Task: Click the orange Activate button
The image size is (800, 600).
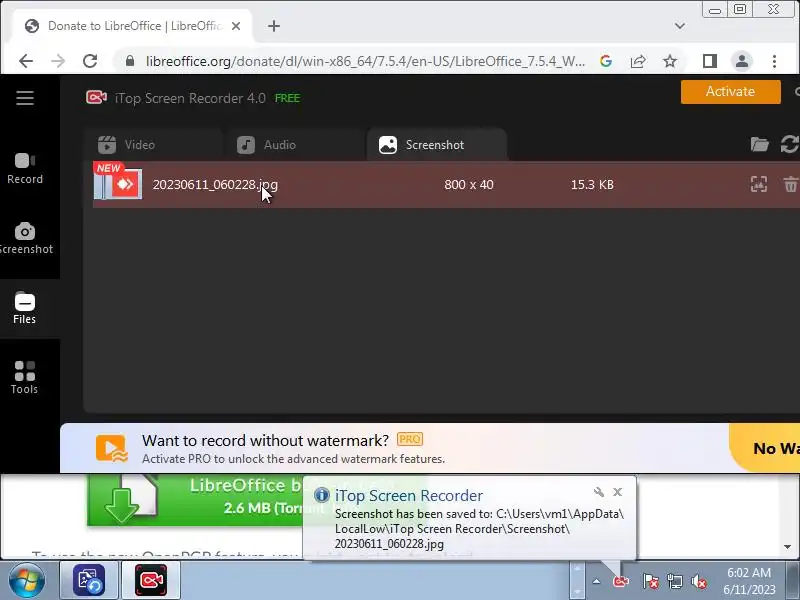Action: pos(731,92)
